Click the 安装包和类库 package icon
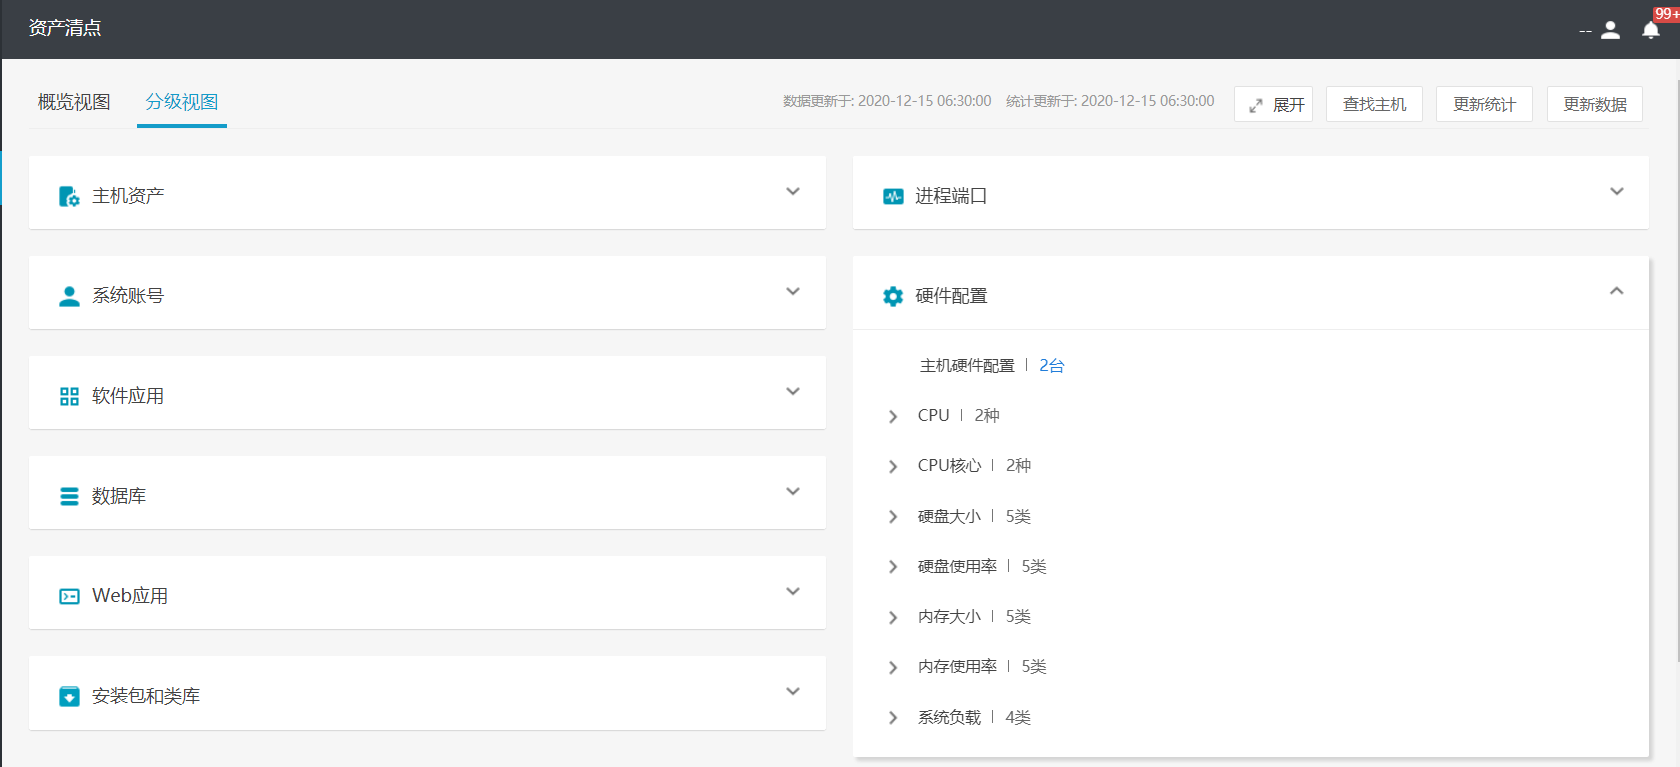 [x=69, y=696]
